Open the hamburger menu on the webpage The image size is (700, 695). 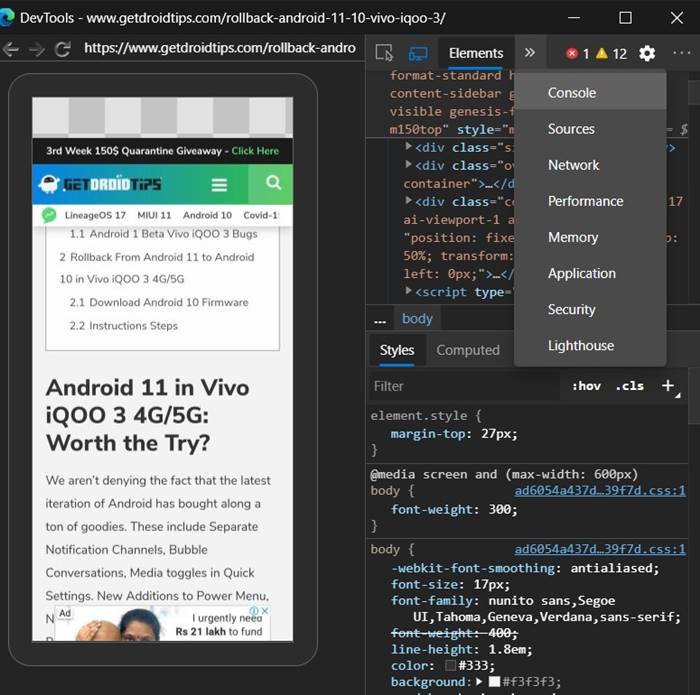point(219,184)
